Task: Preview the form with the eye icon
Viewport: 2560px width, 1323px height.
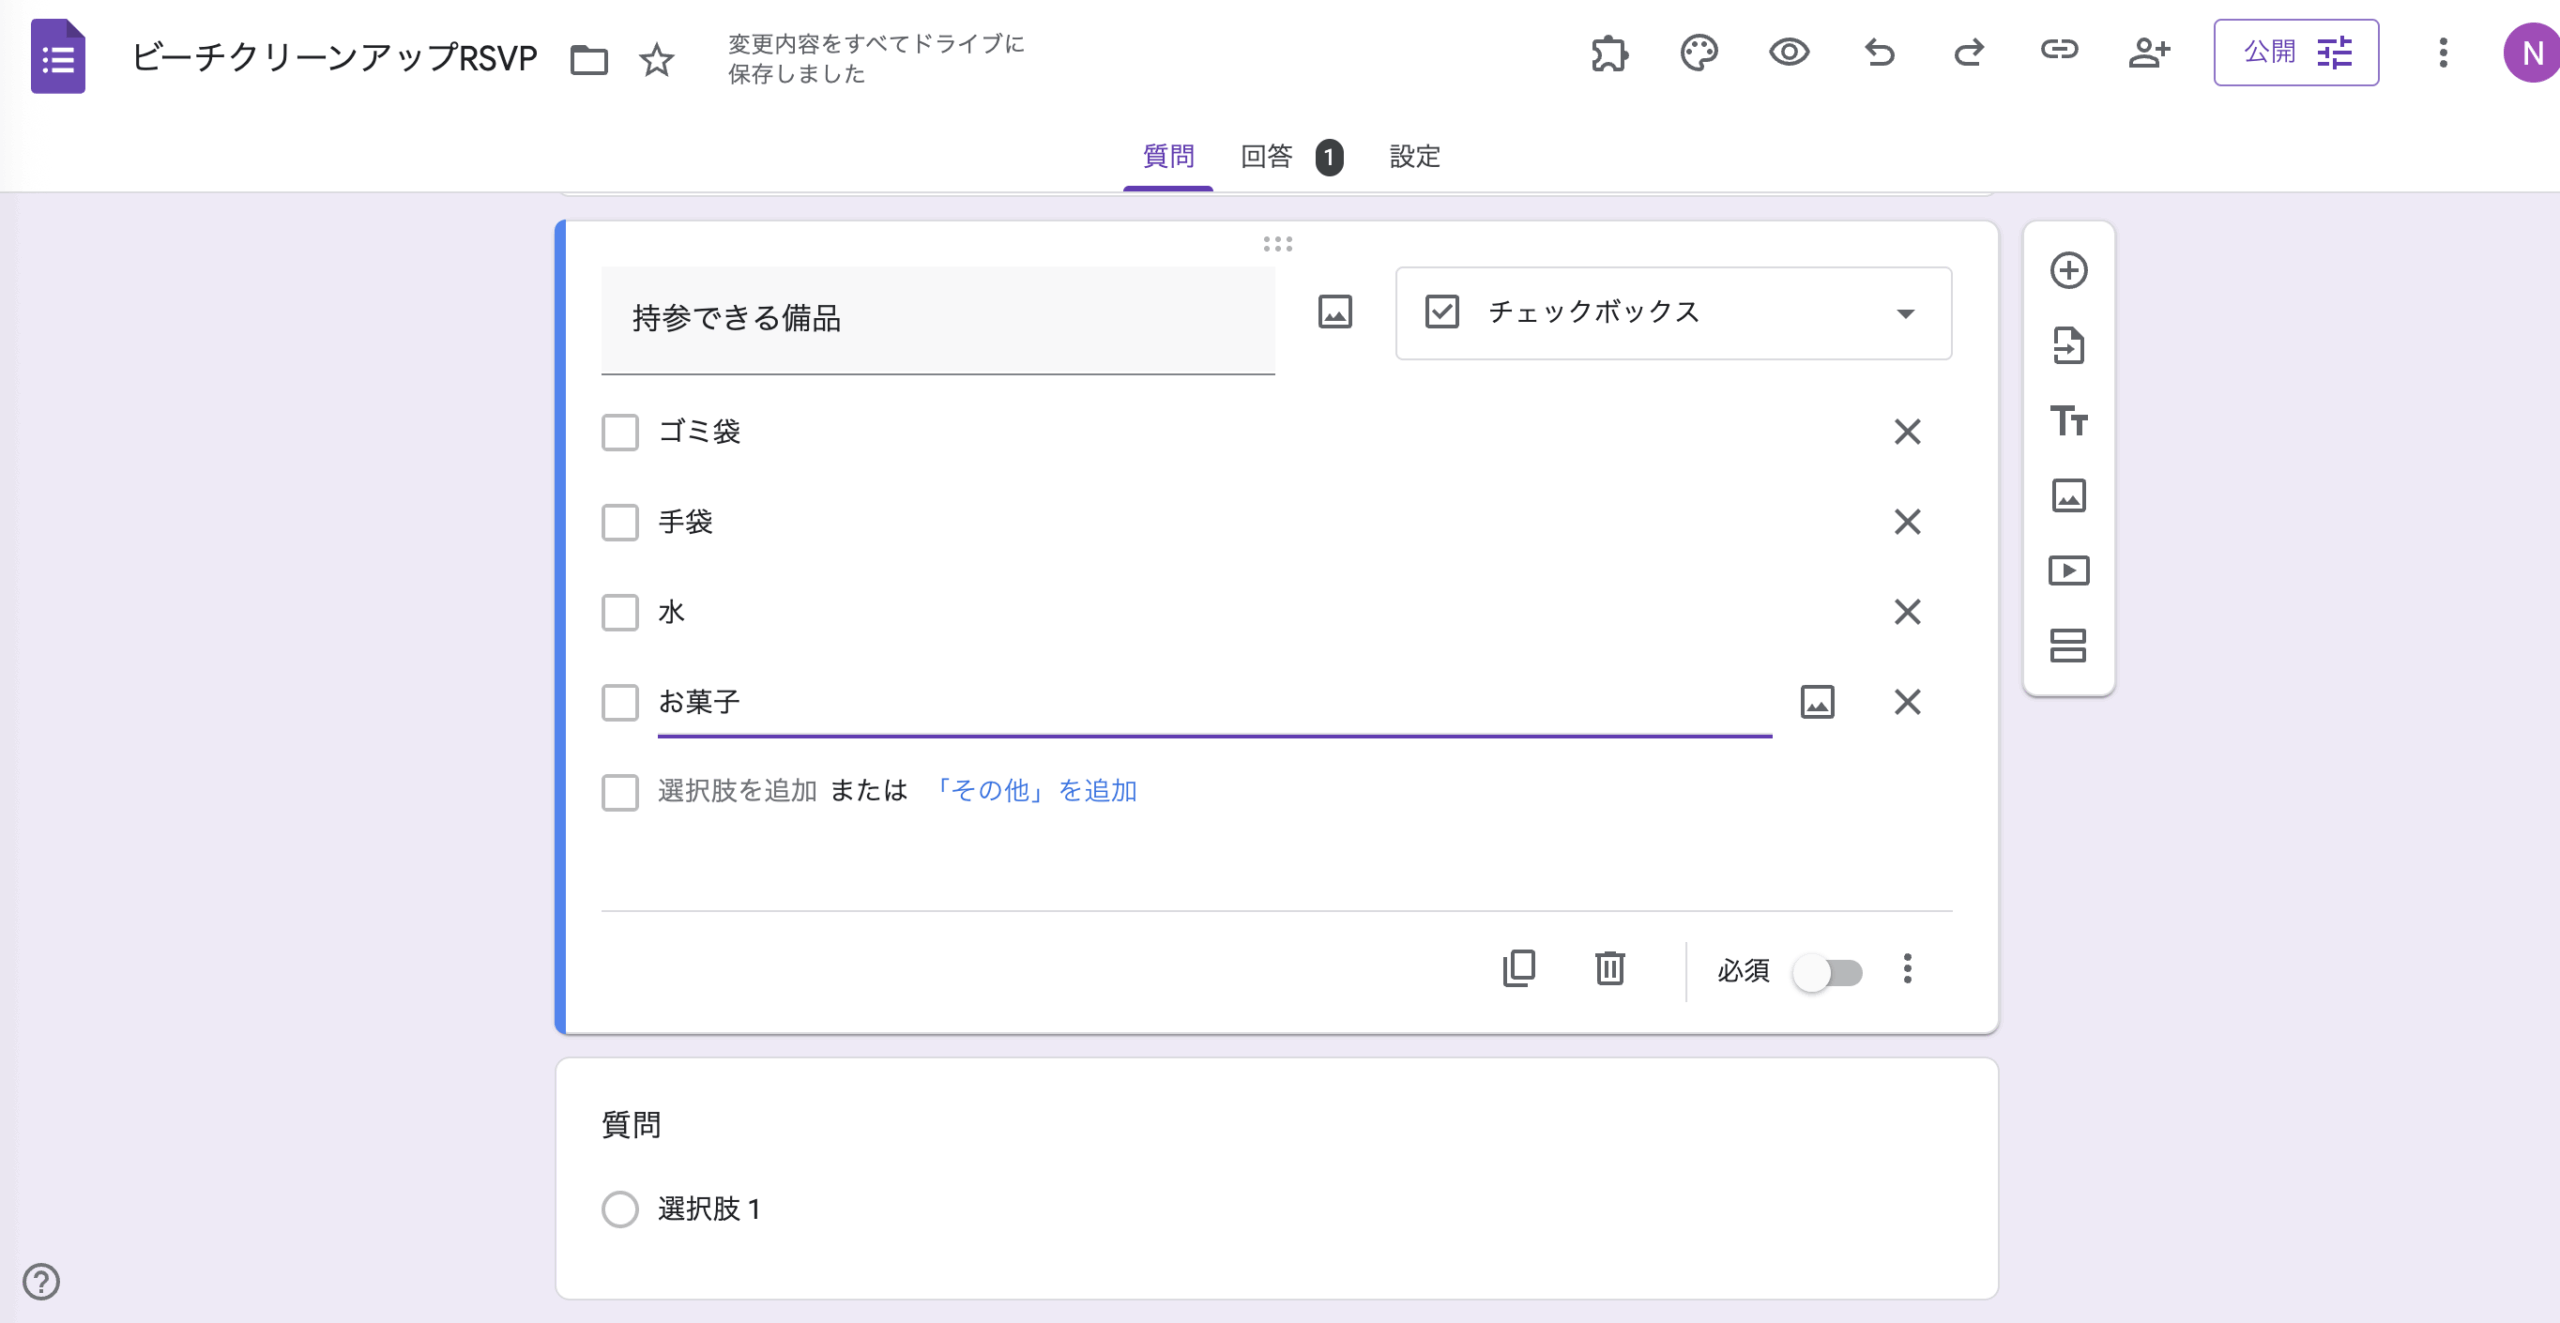Action: pyautogui.click(x=1788, y=53)
